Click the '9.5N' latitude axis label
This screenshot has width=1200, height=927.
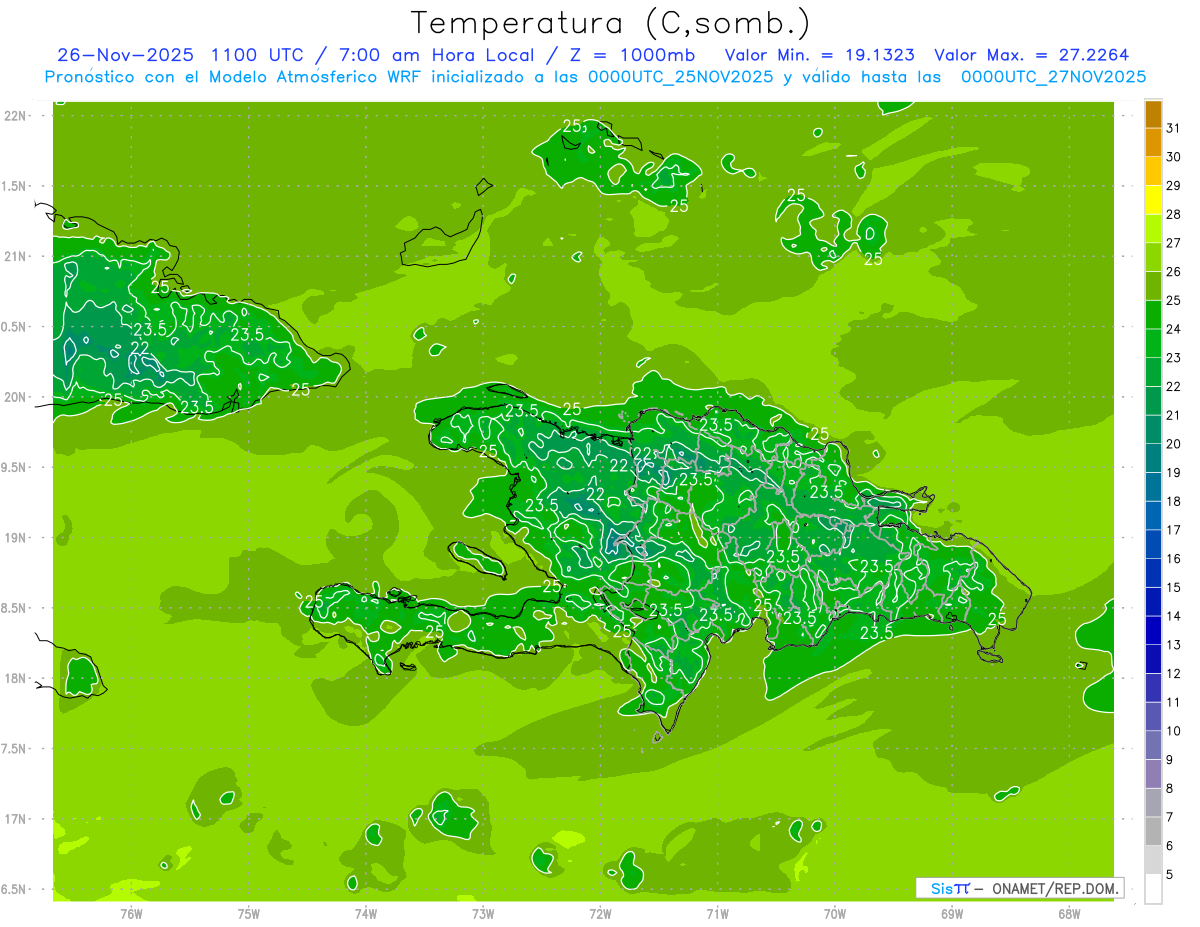[x=14, y=467]
